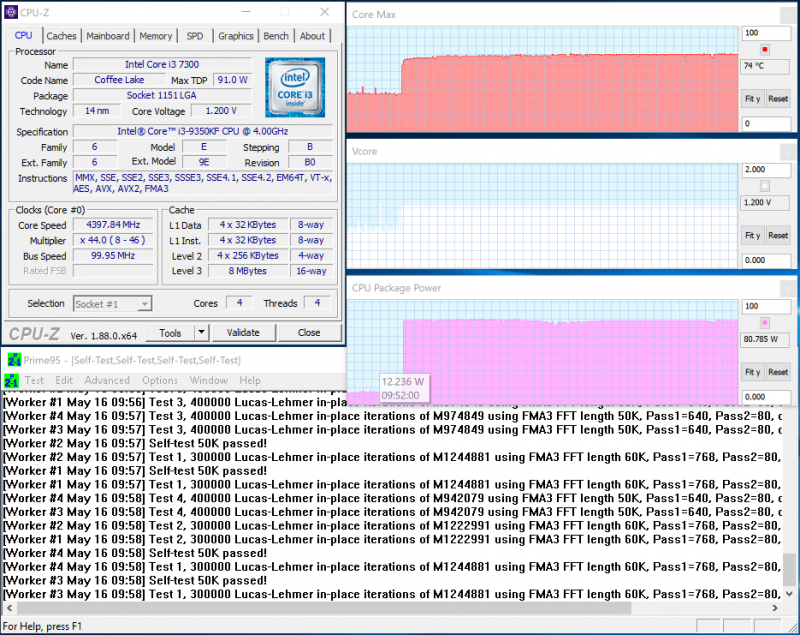Click the Package value Socket 1151 LGA
800x635 pixels.
point(162,95)
